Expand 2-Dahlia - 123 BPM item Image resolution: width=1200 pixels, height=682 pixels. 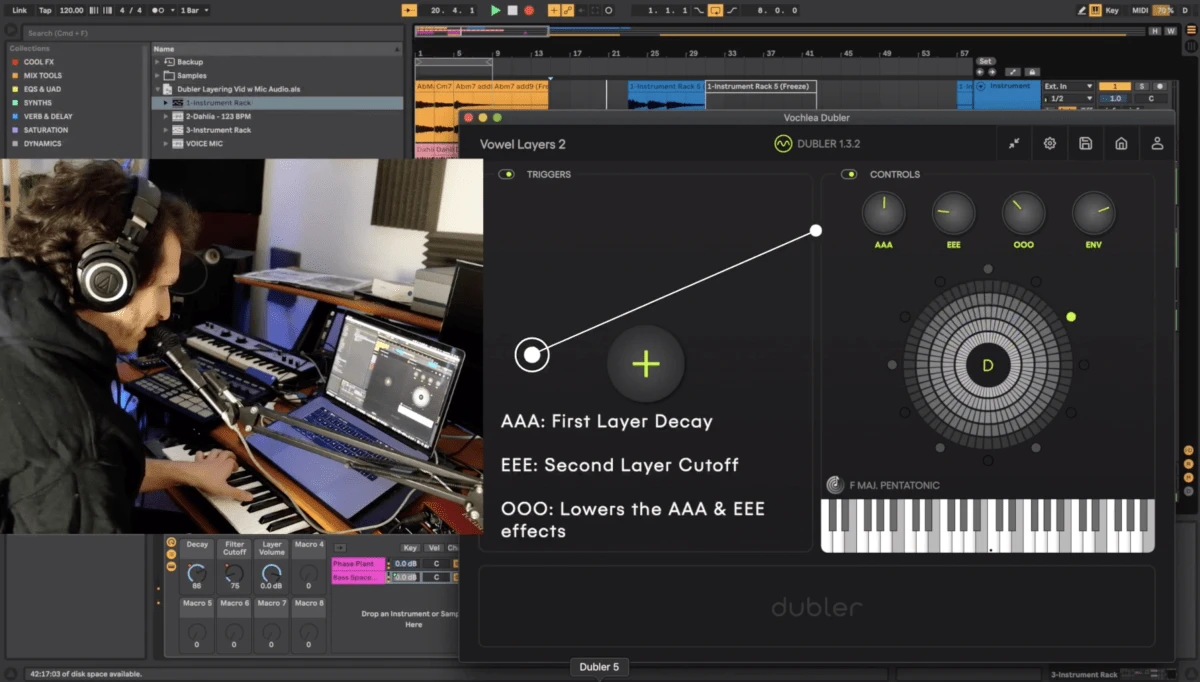165,116
